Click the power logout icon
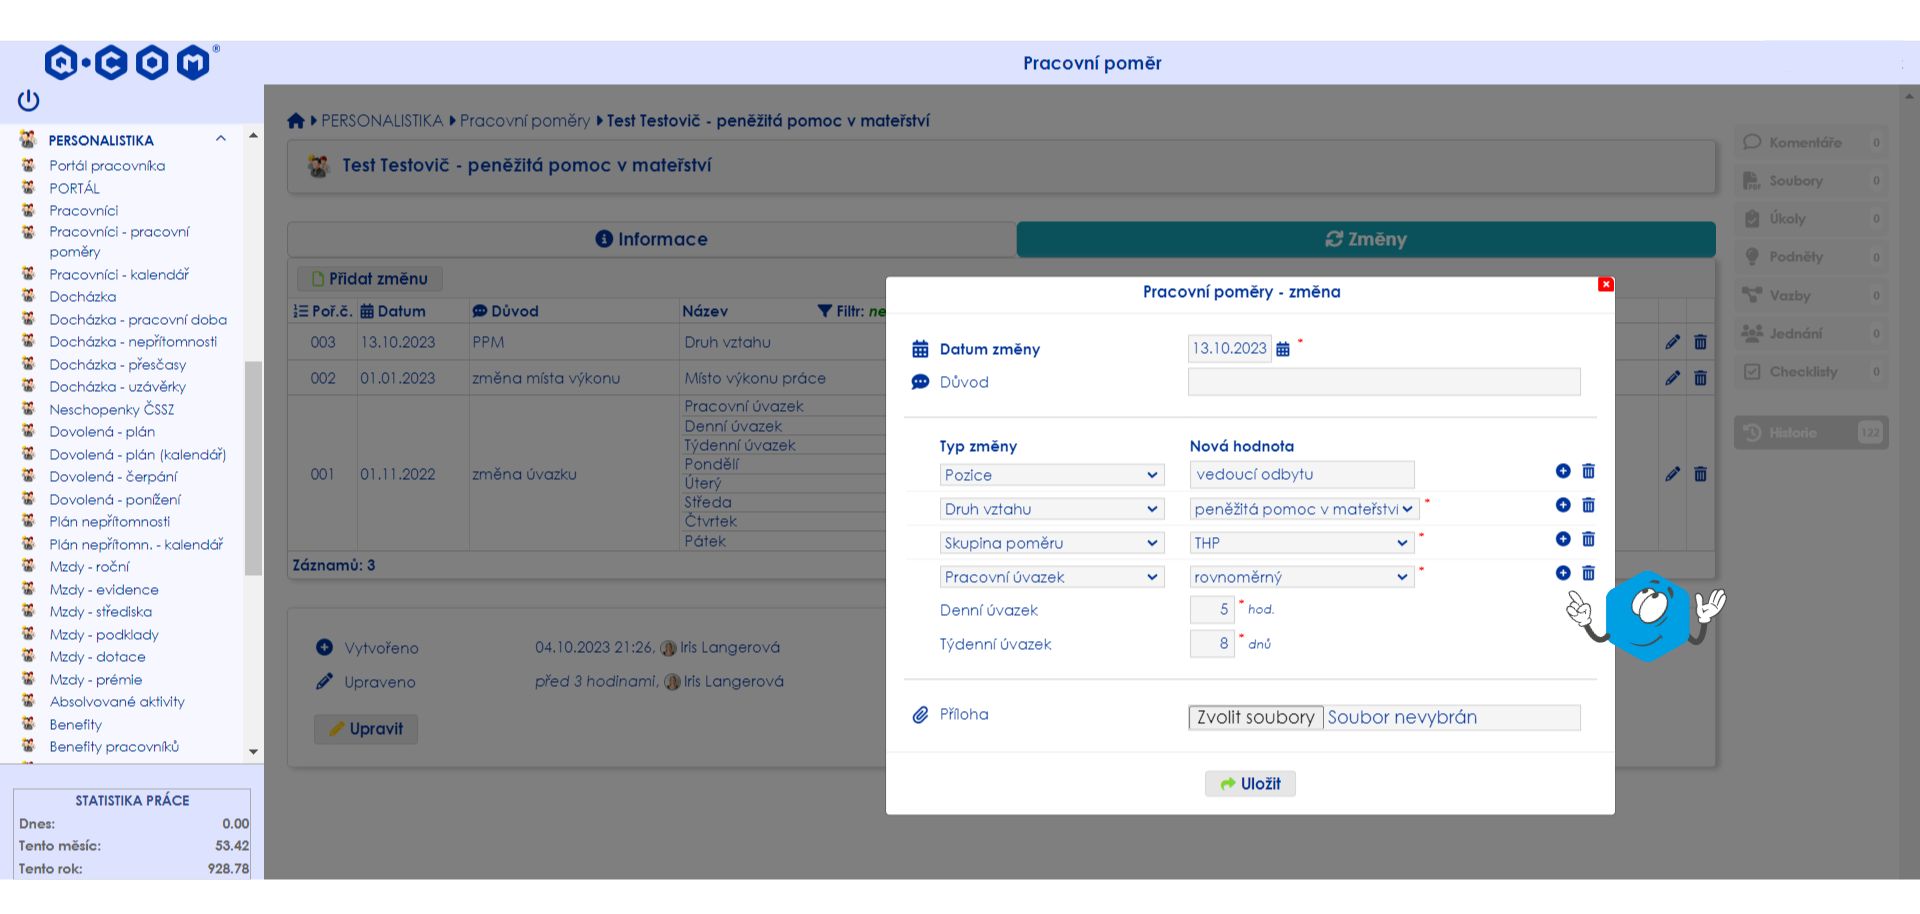 coord(28,100)
